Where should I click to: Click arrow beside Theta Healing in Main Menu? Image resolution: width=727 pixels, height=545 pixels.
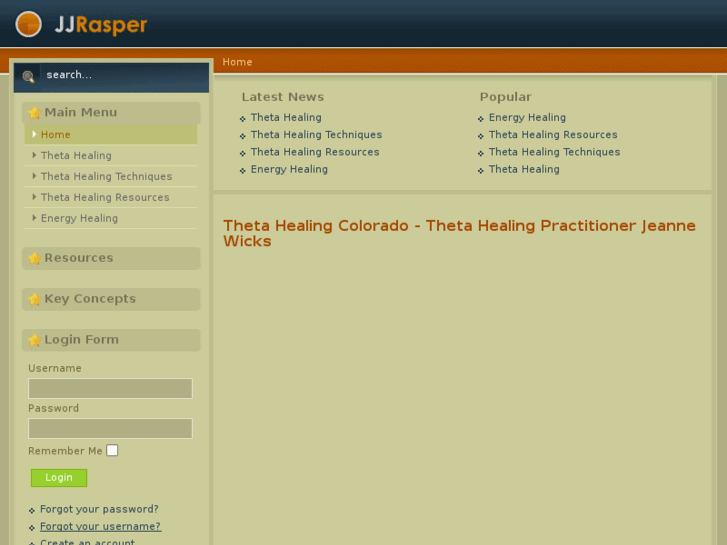tap(34, 155)
